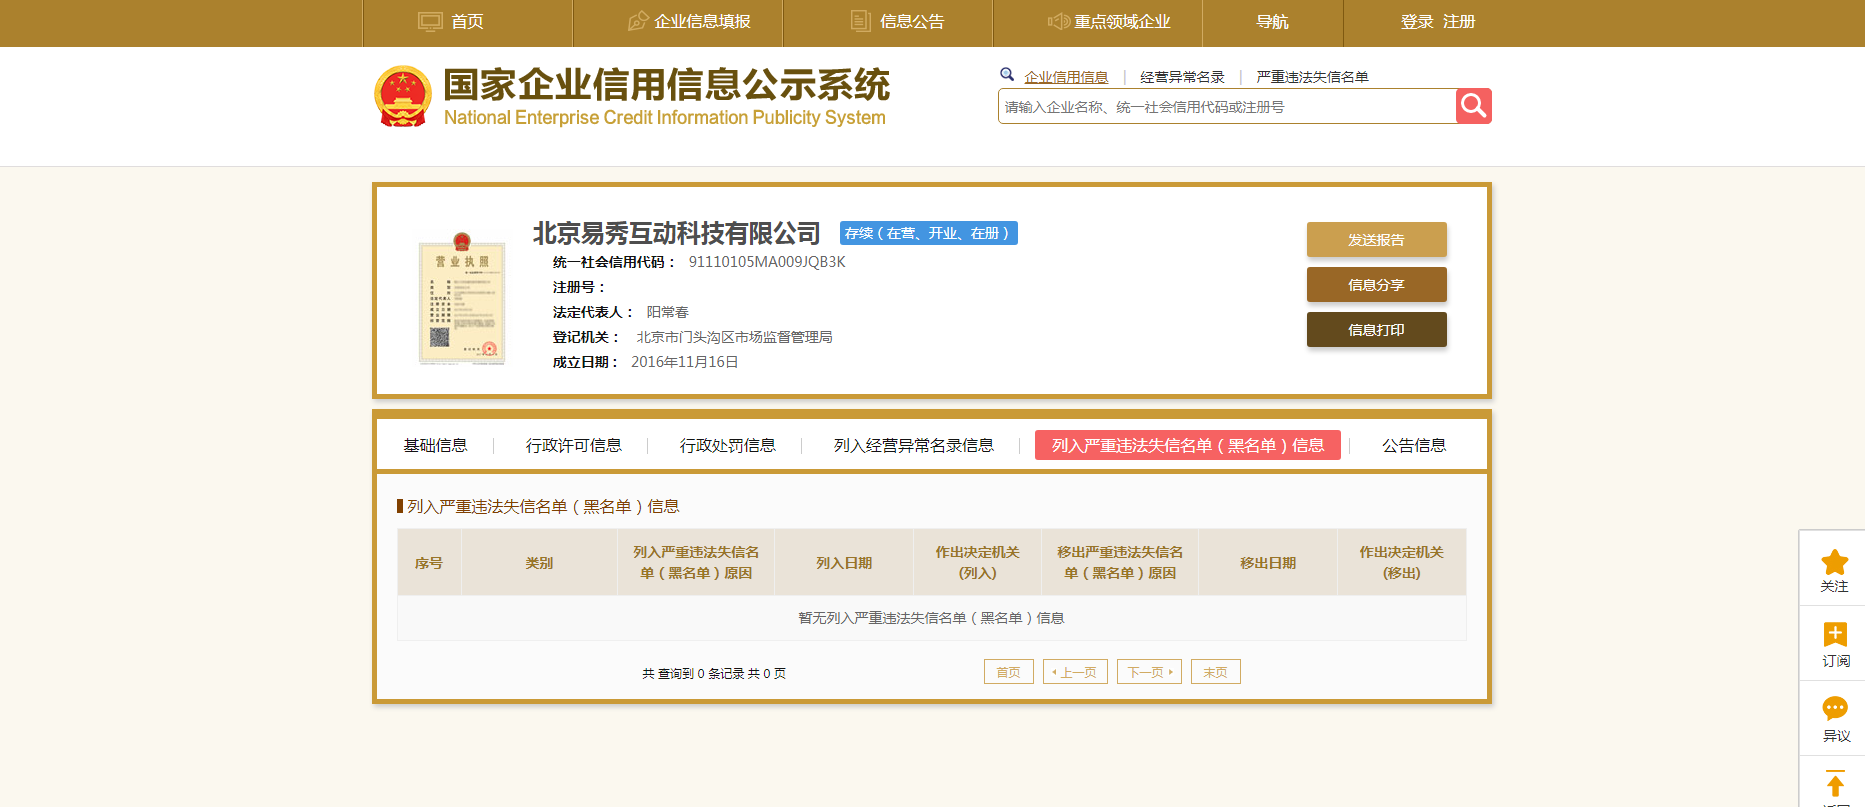The height and width of the screenshot is (807, 1865).
Task: Click the 订阅 plus icon
Action: click(x=1835, y=635)
